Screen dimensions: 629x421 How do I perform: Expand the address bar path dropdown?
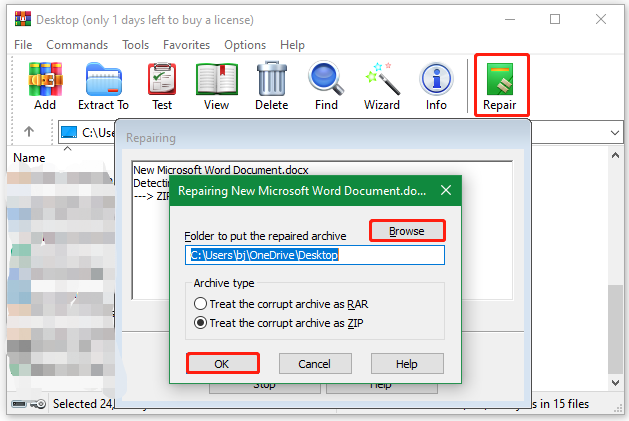tap(615, 132)
